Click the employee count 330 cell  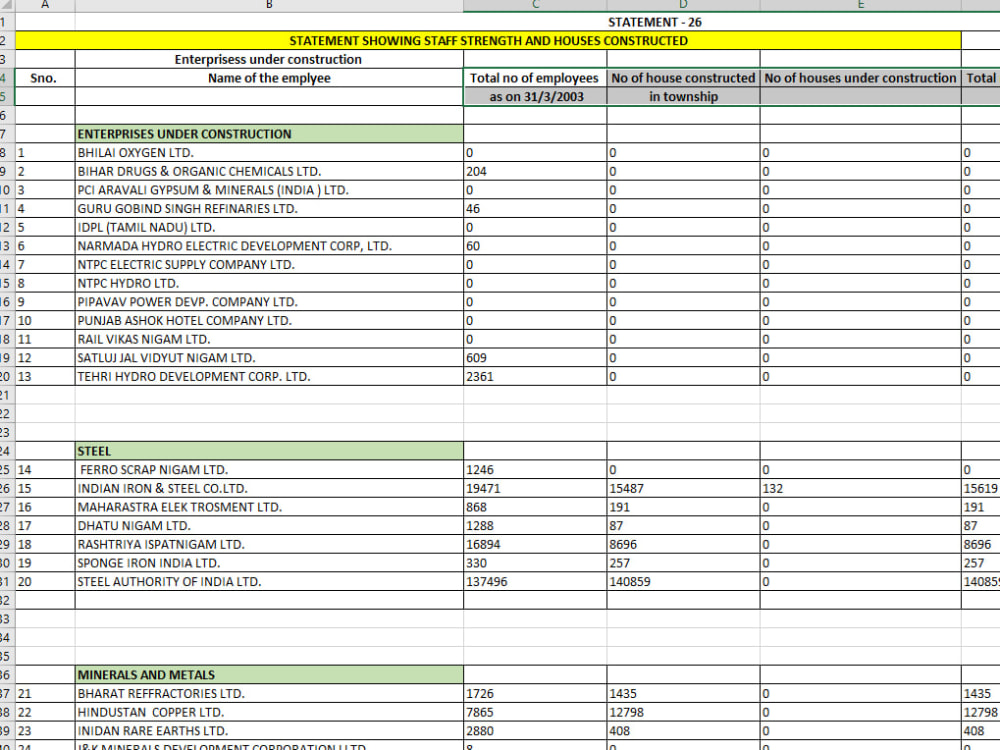coord(535,562)
